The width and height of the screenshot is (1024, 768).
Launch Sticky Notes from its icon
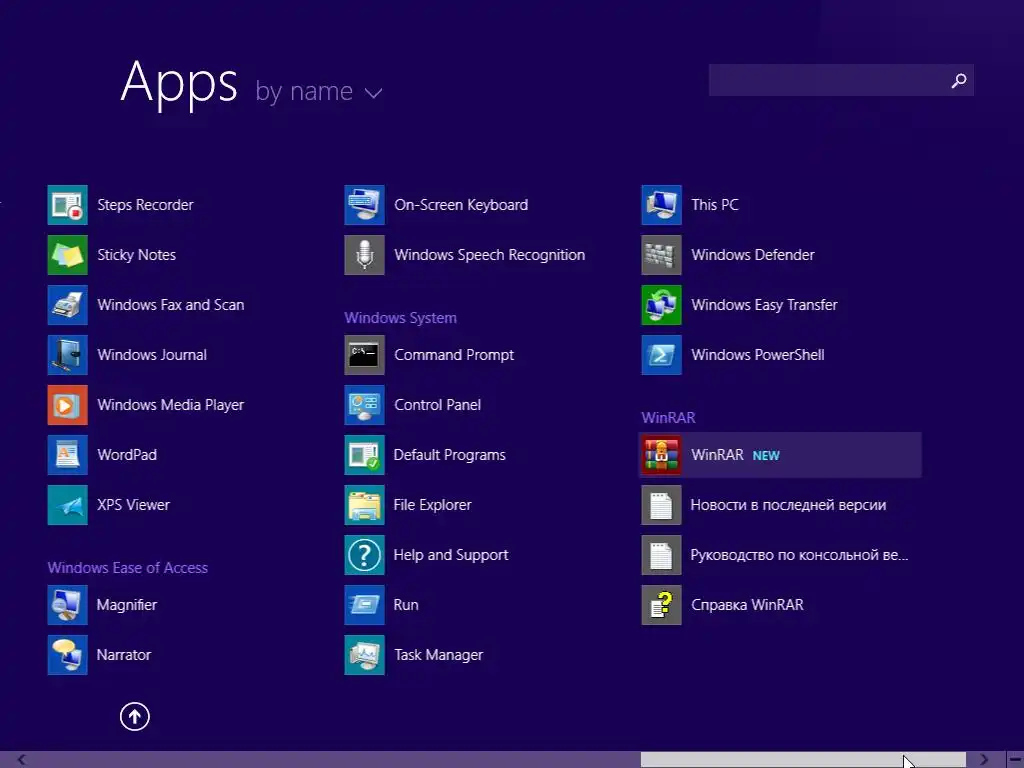coord(67,255)
